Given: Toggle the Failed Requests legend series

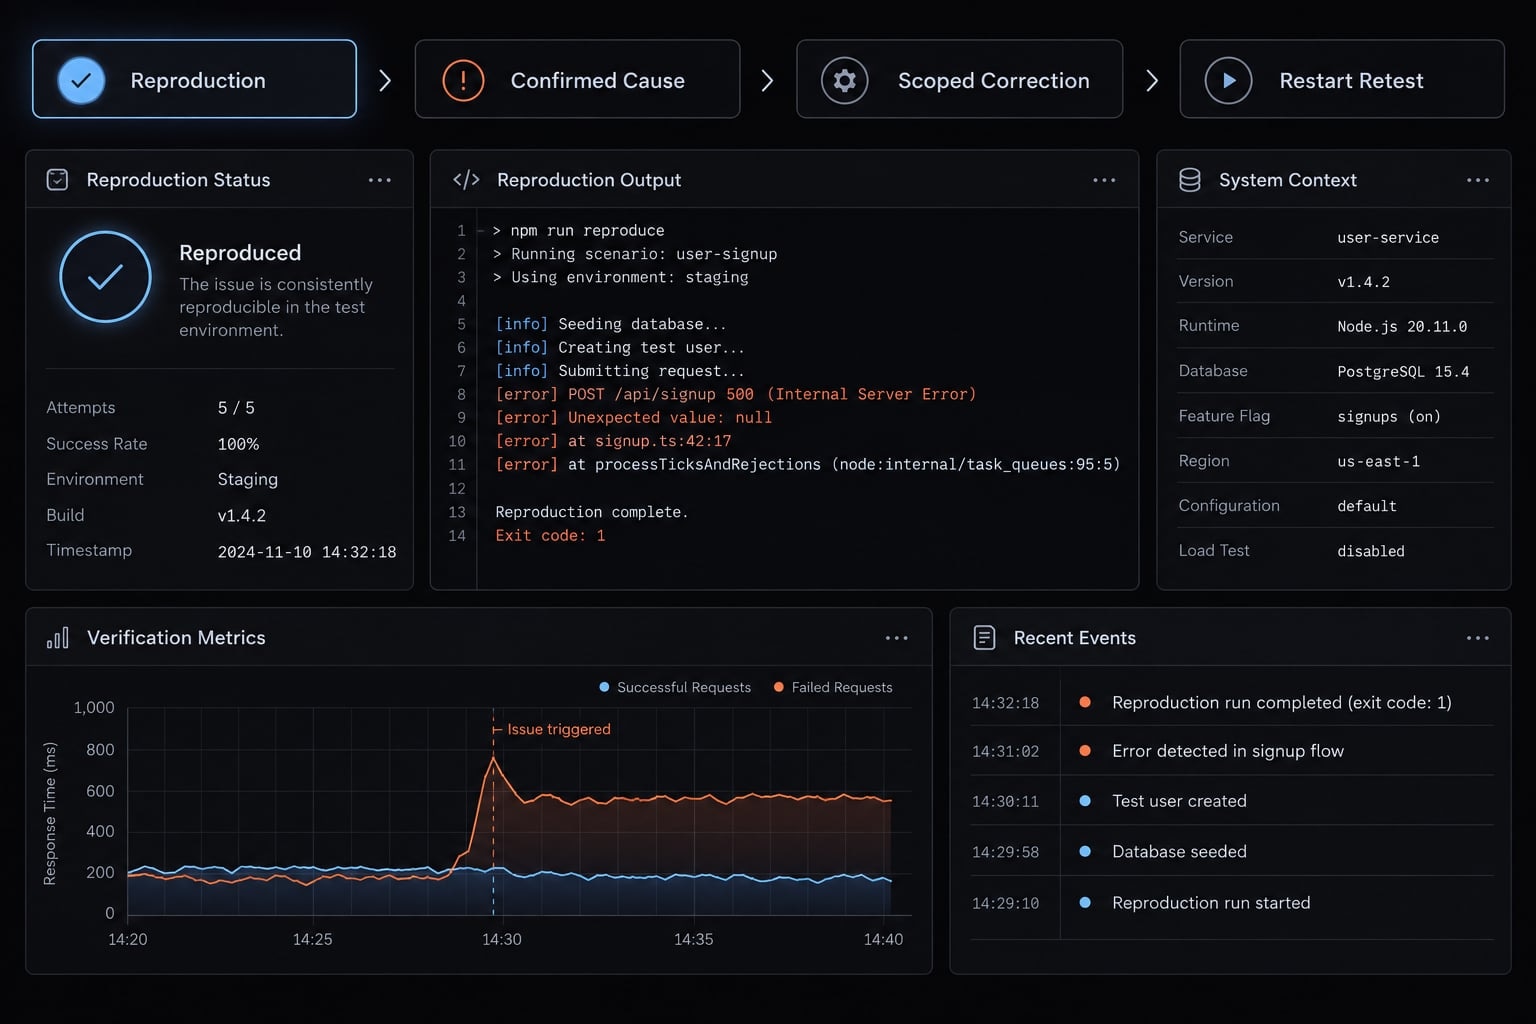Looking at the screenshot, I should pyautogui.click(x=833, y=687).
